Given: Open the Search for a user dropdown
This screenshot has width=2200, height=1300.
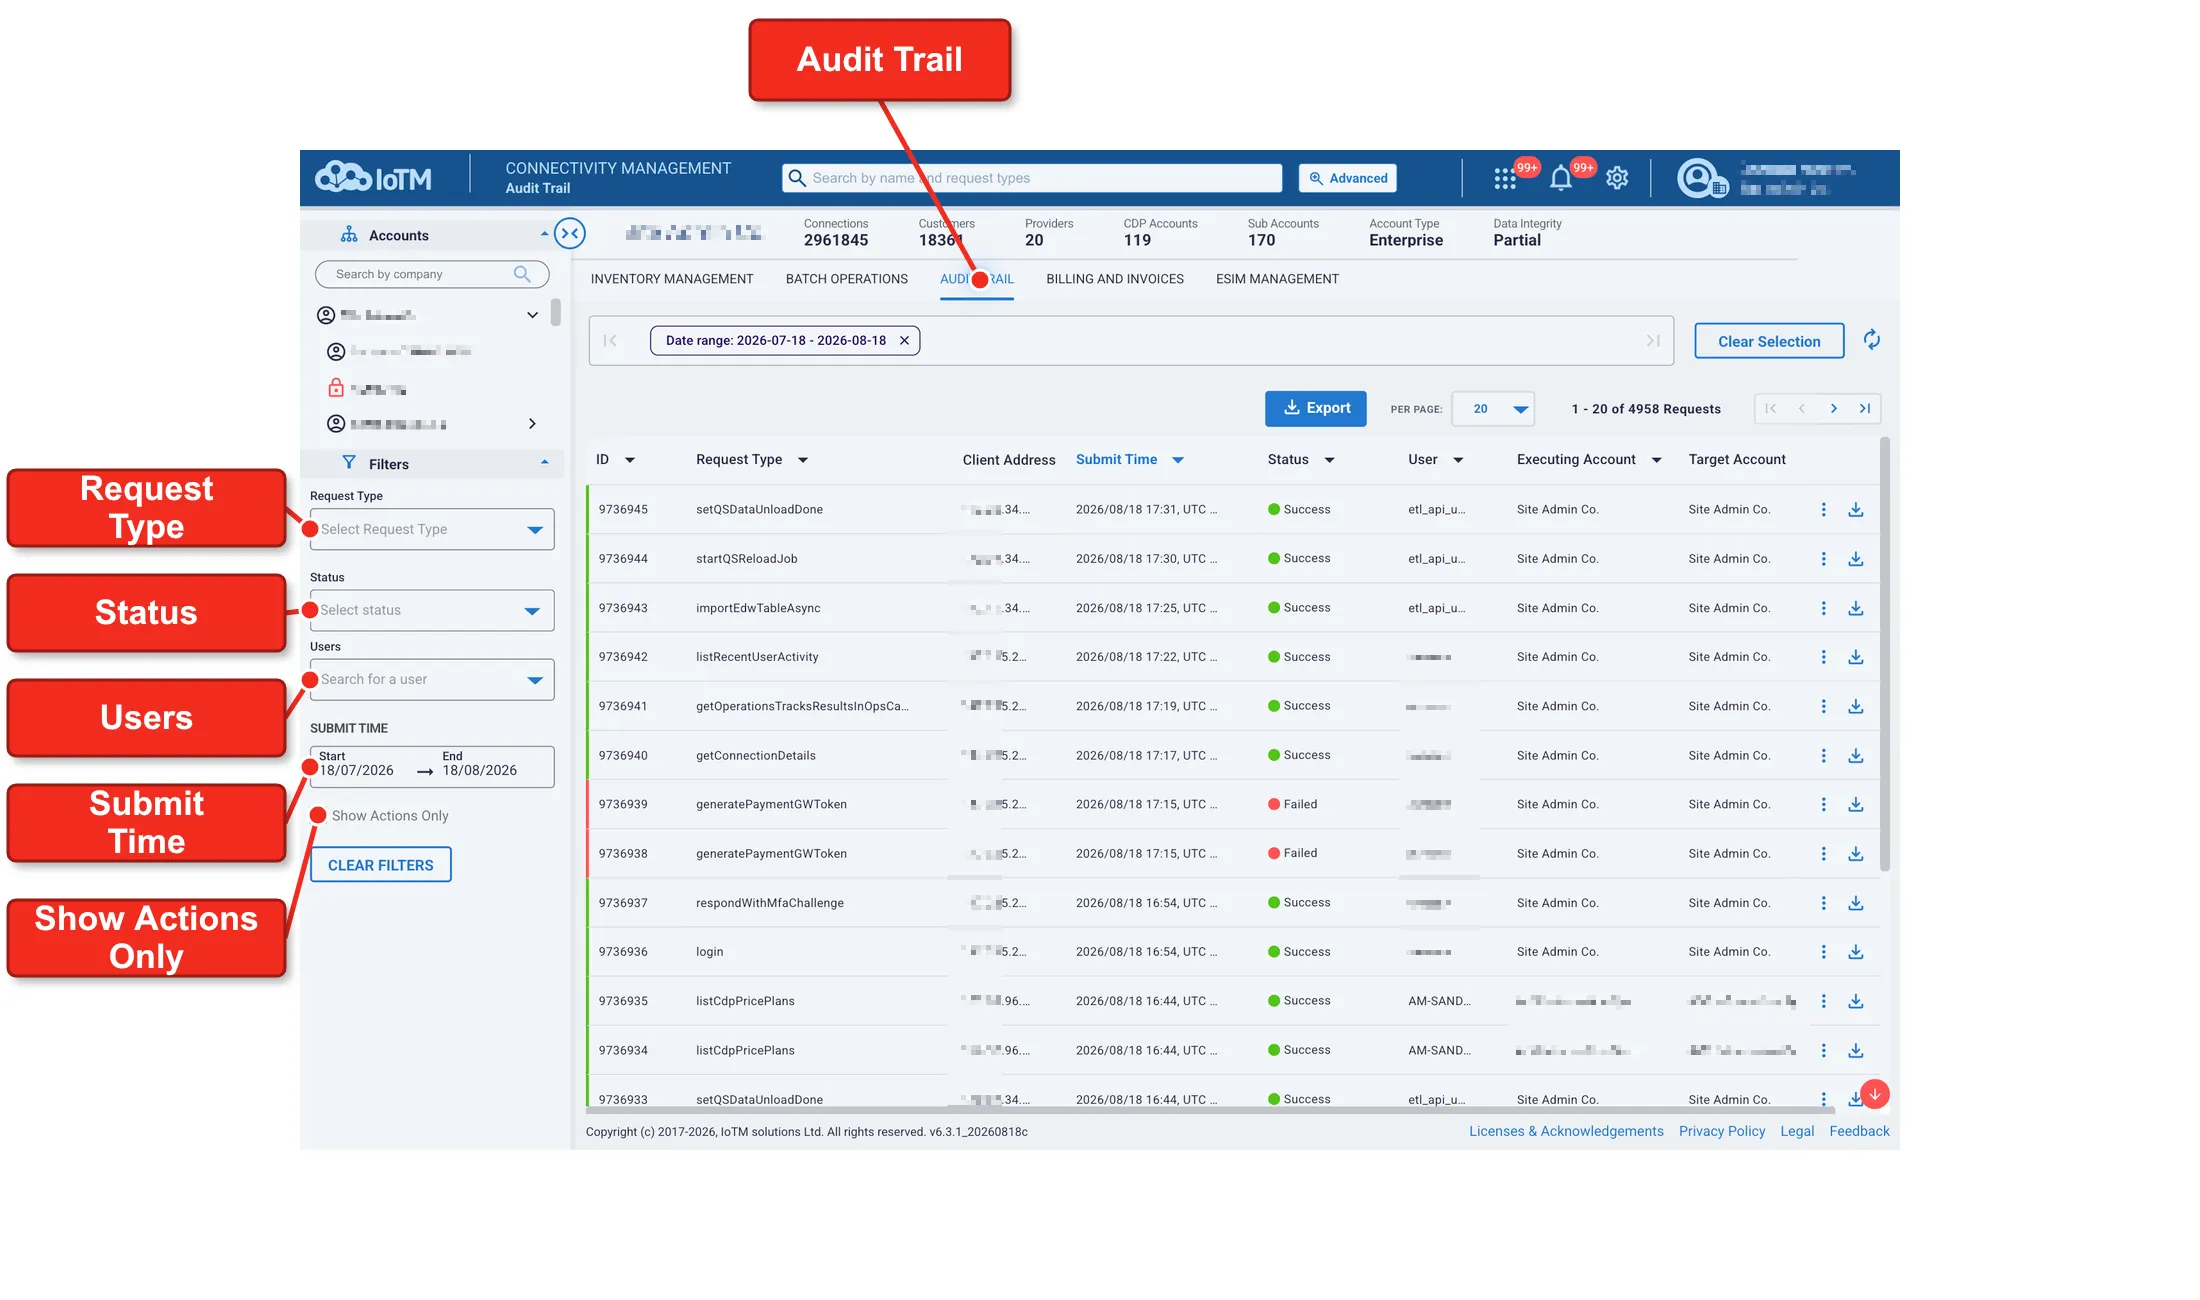Looking at the screenshot, I should tap(432, 680).
